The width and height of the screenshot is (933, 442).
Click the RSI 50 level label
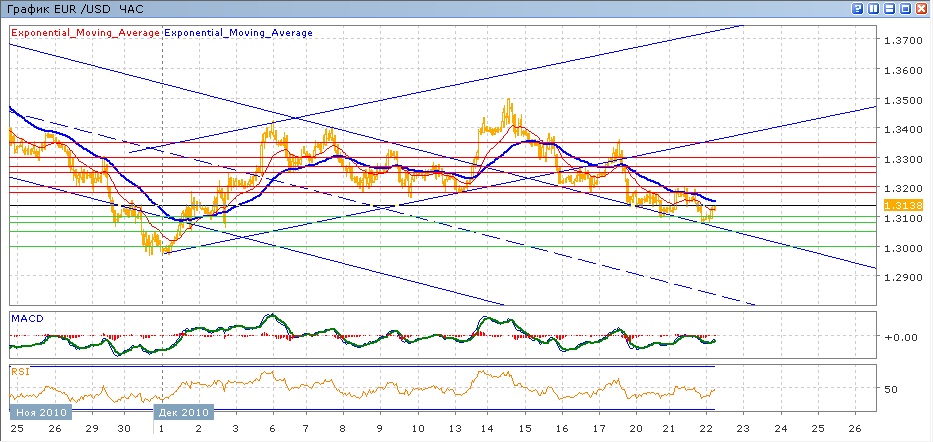point(891,388)
